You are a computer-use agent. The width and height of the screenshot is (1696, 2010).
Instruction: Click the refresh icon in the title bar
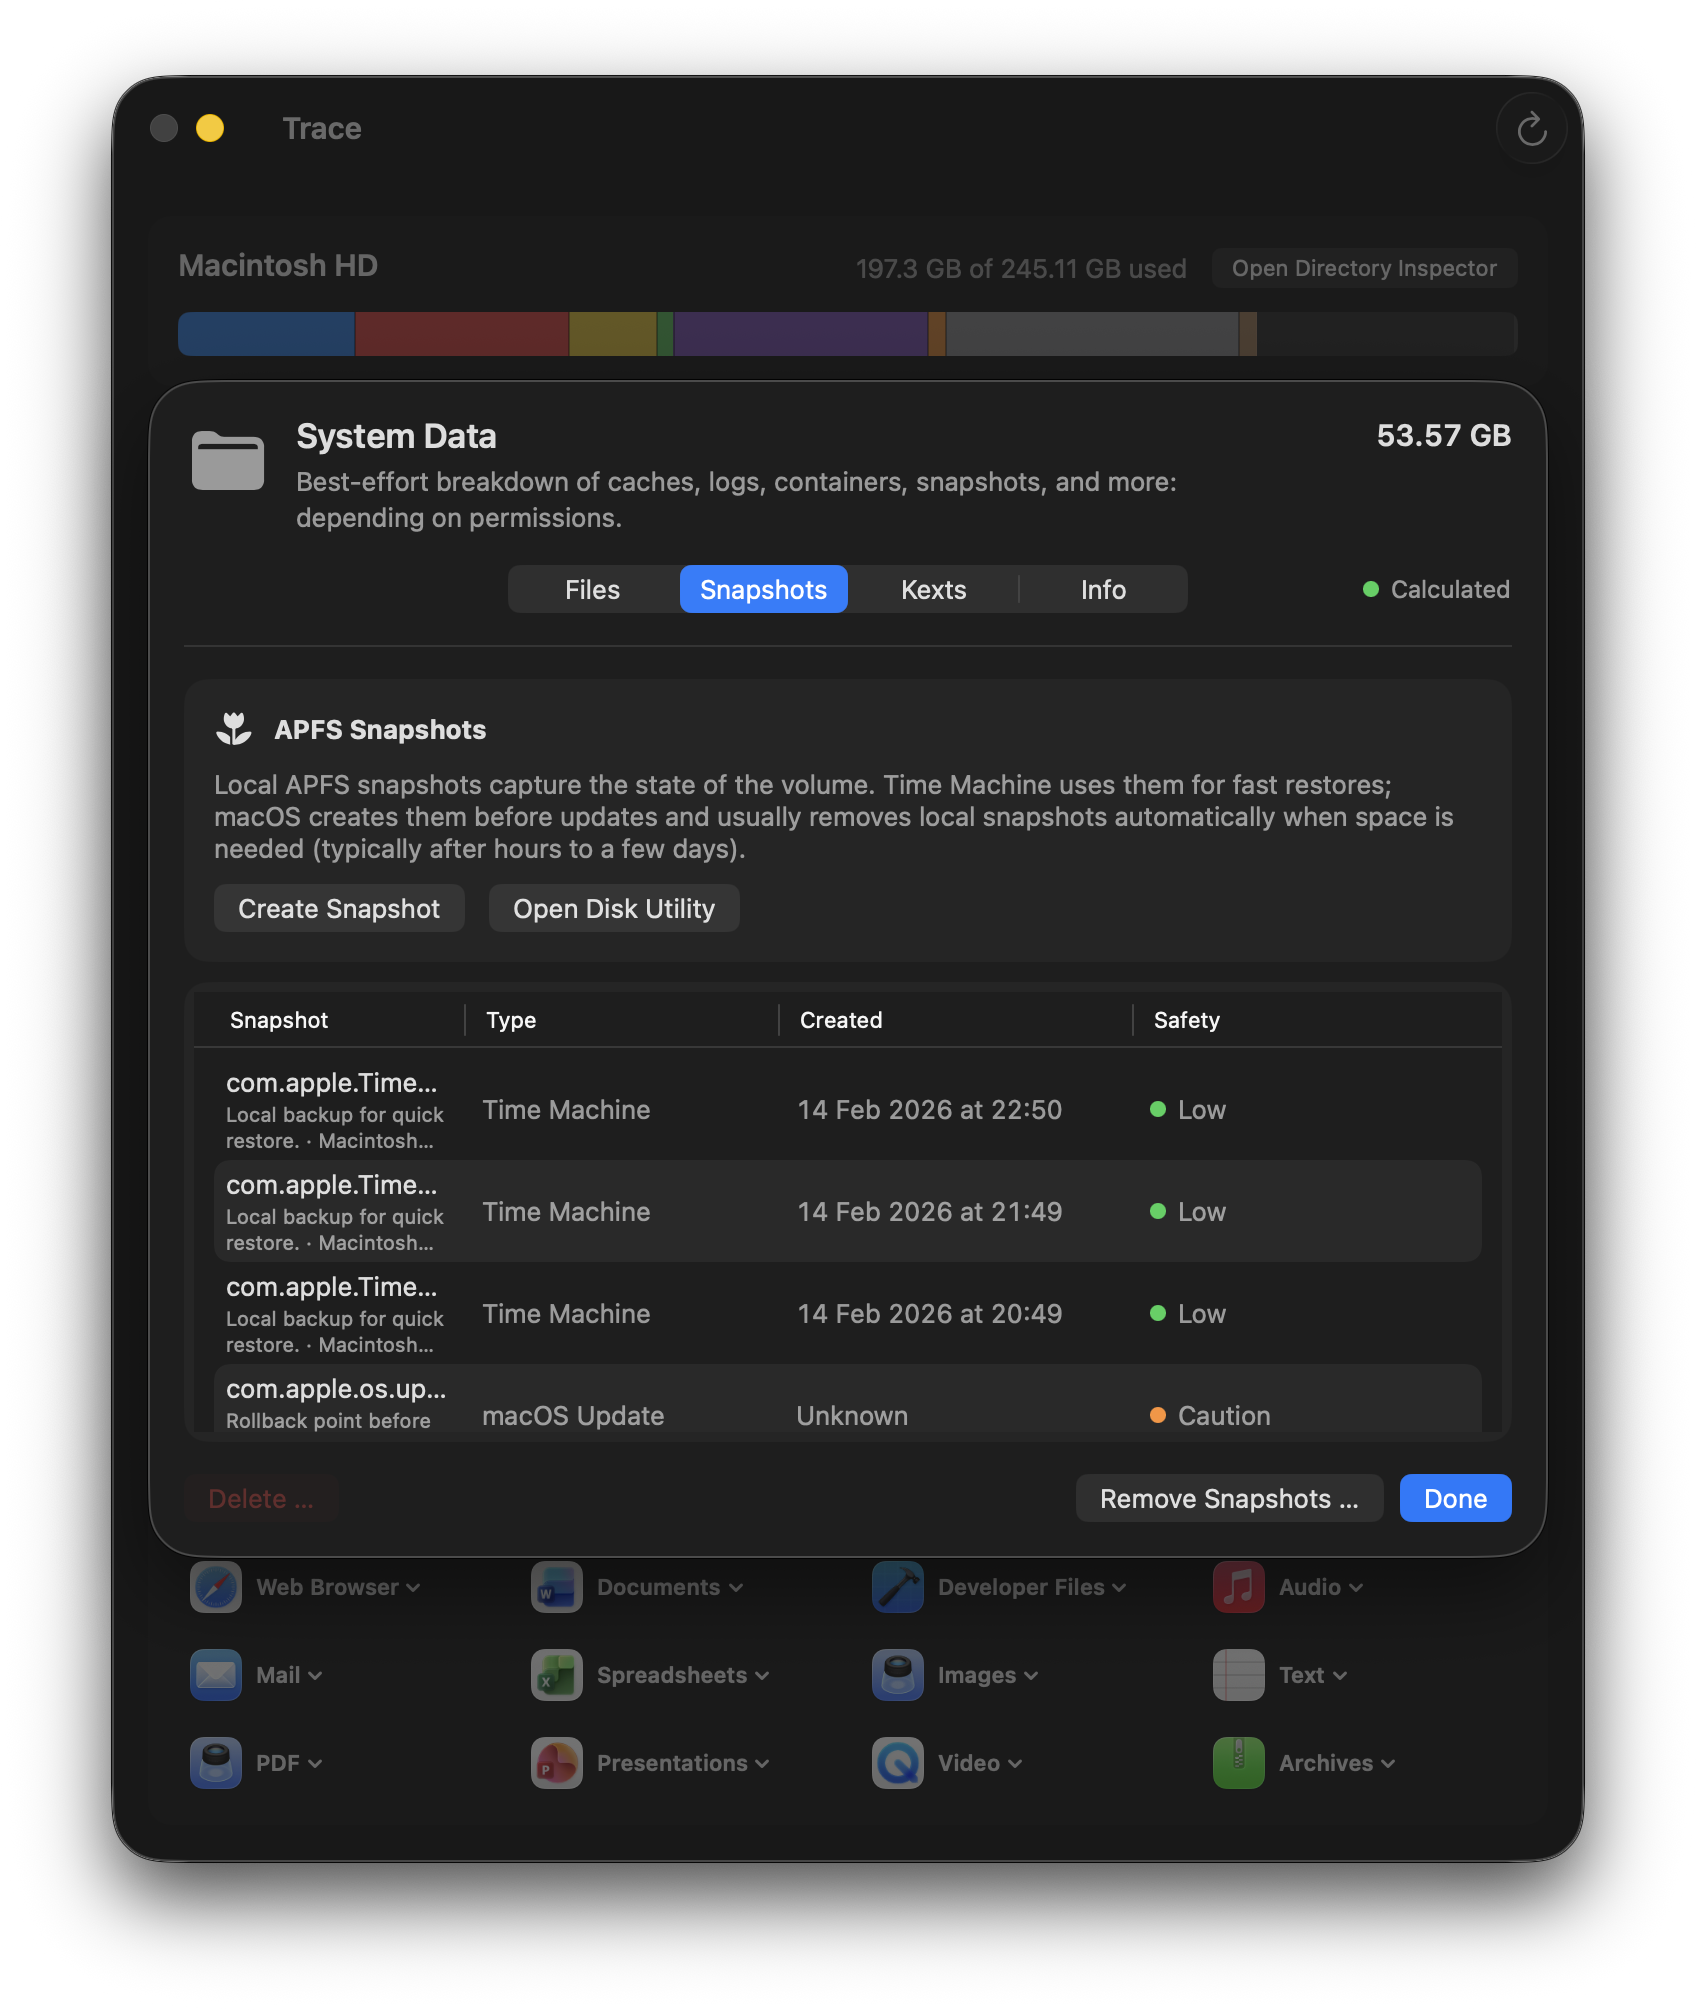pos(1531,128)
